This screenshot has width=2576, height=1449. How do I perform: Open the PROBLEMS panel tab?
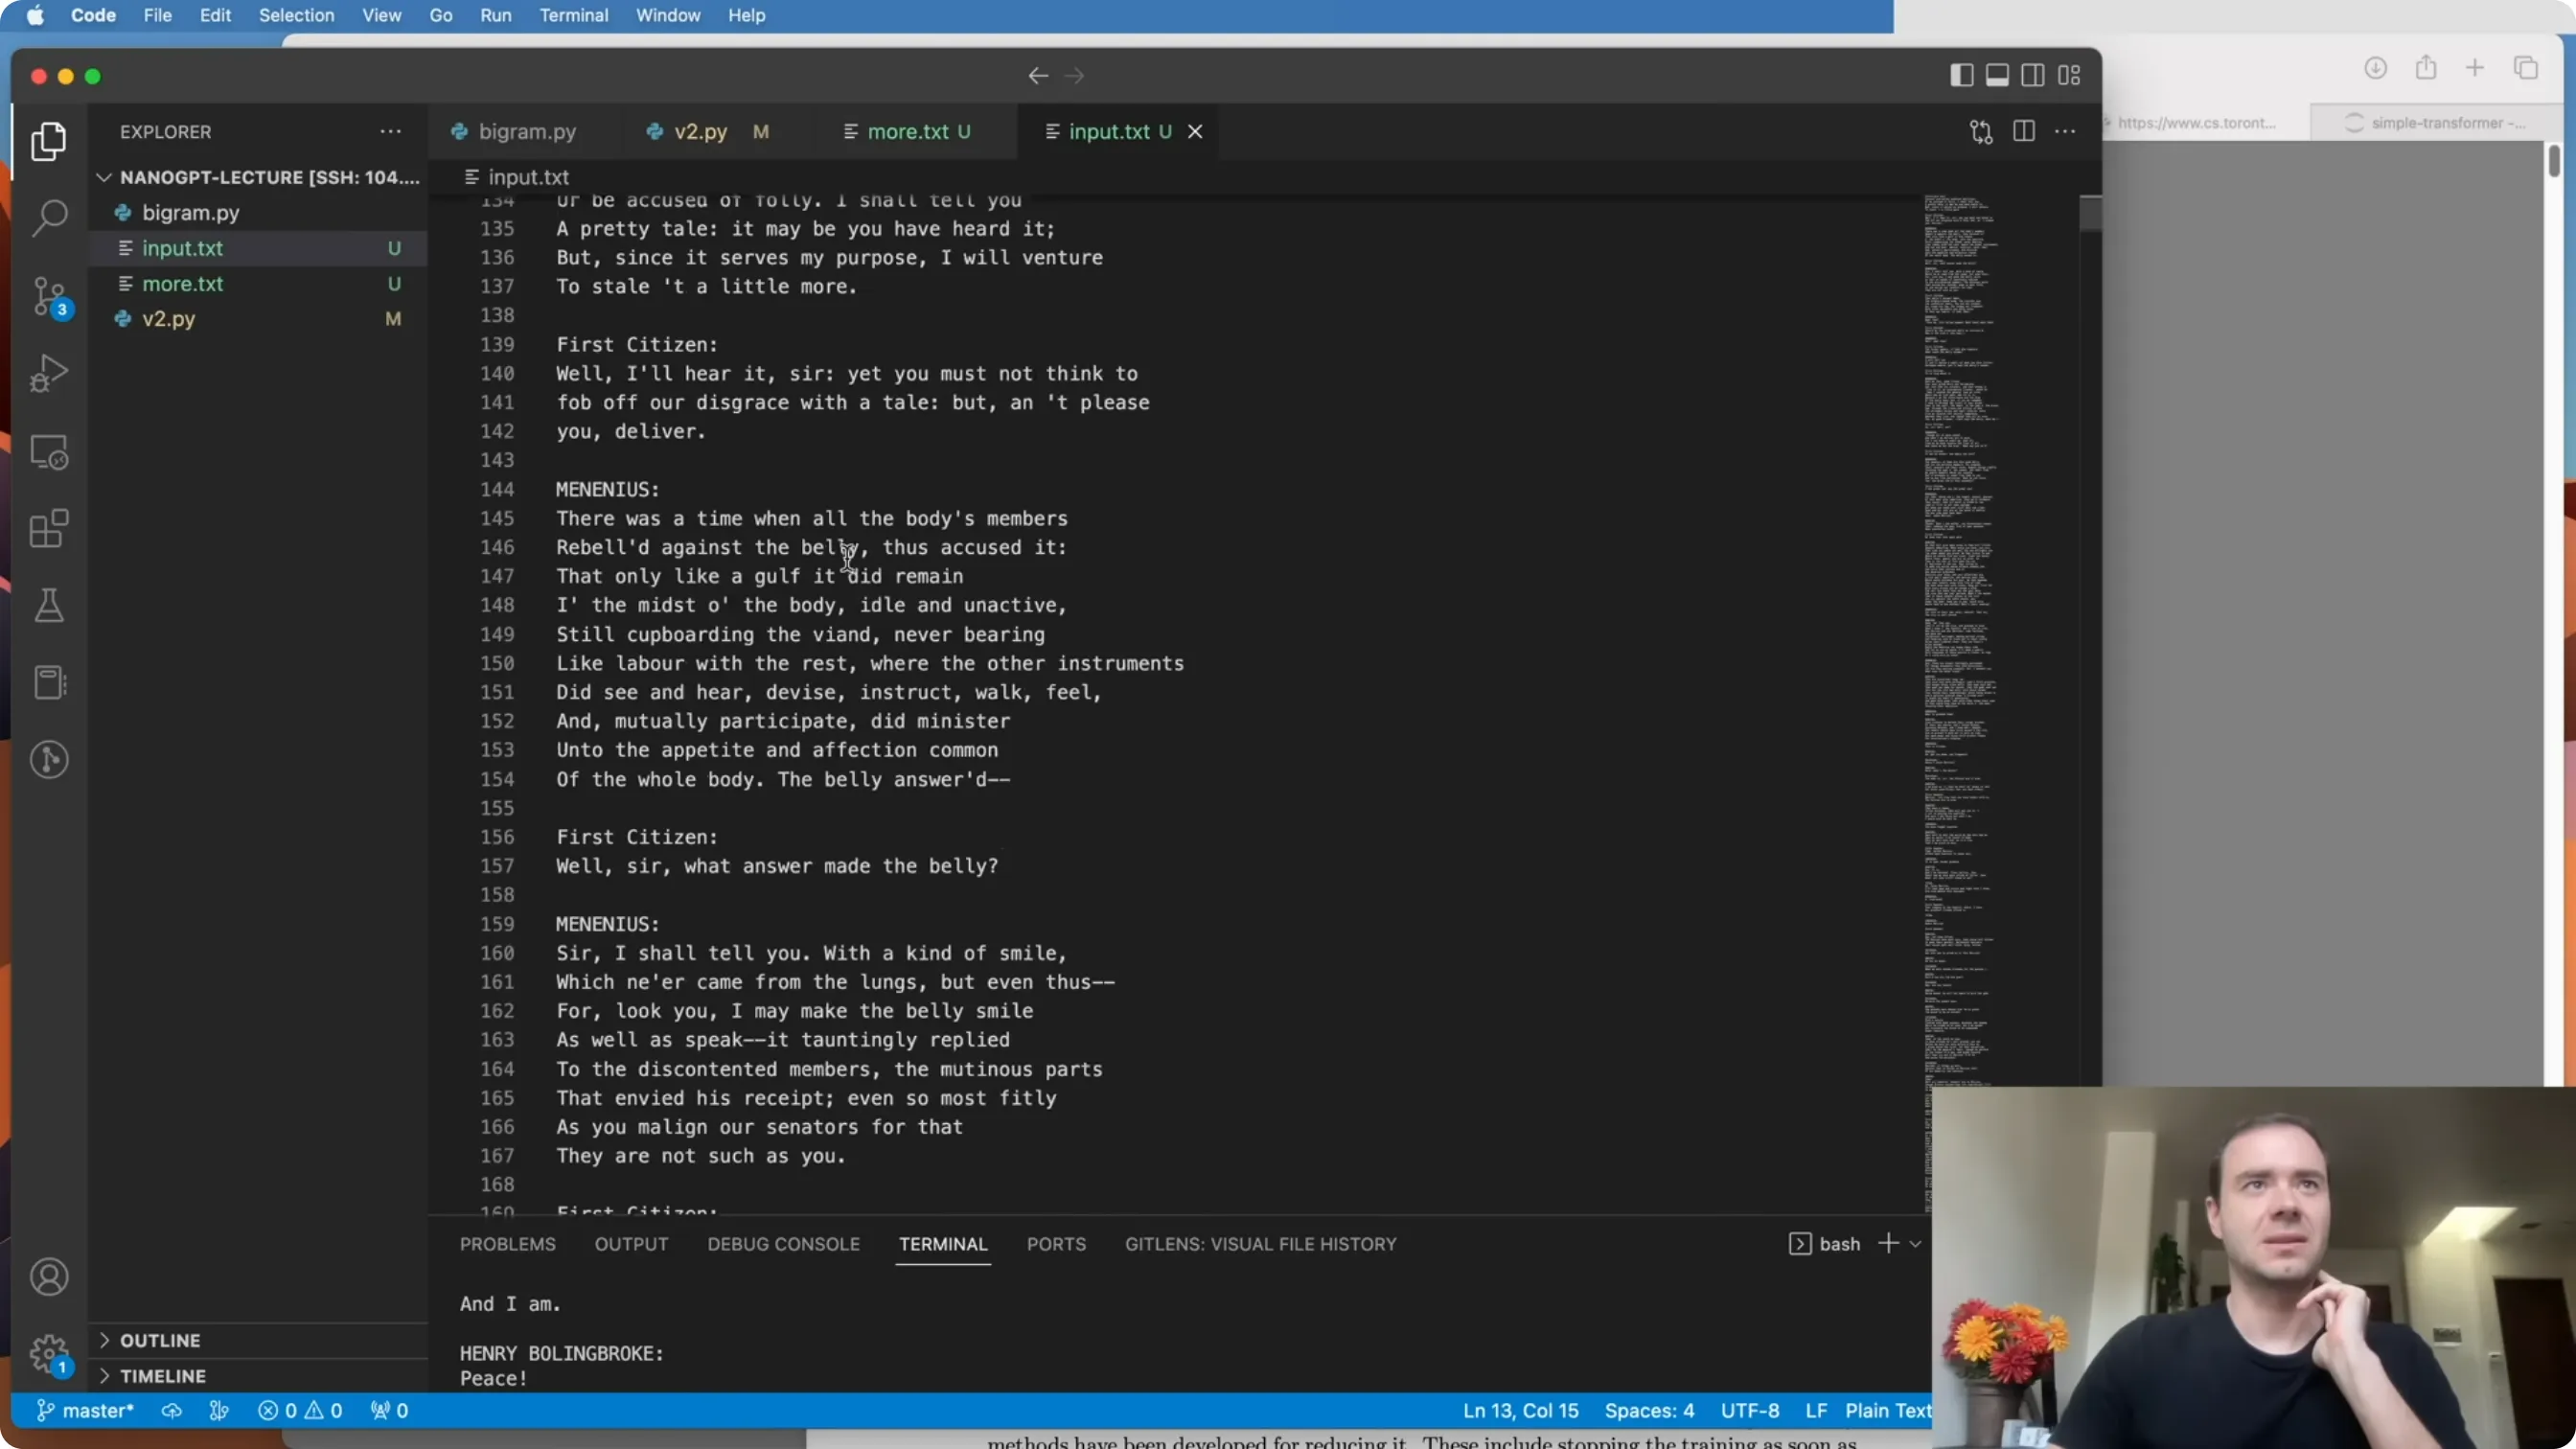pos(507,1244)
